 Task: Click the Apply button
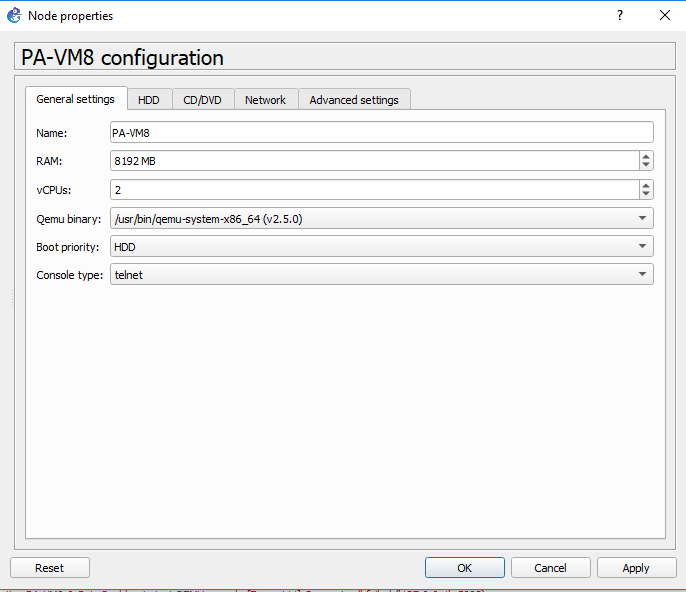point(636,567)
